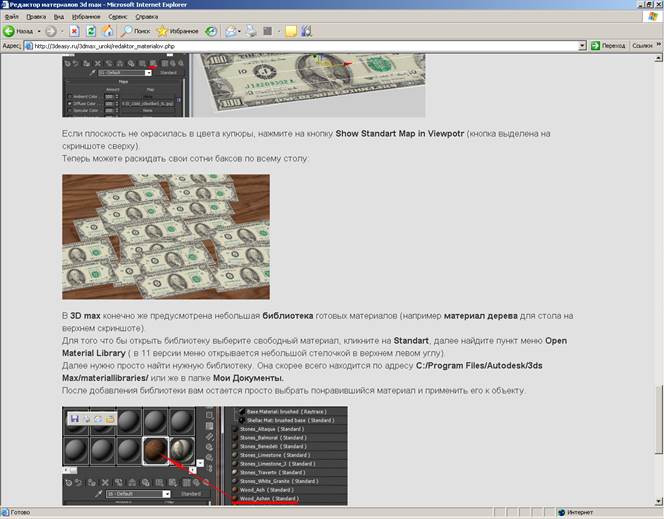664x519 pixels.
Task: Open the Mail button dropdown arrow
Action: (x=239, y=31)
